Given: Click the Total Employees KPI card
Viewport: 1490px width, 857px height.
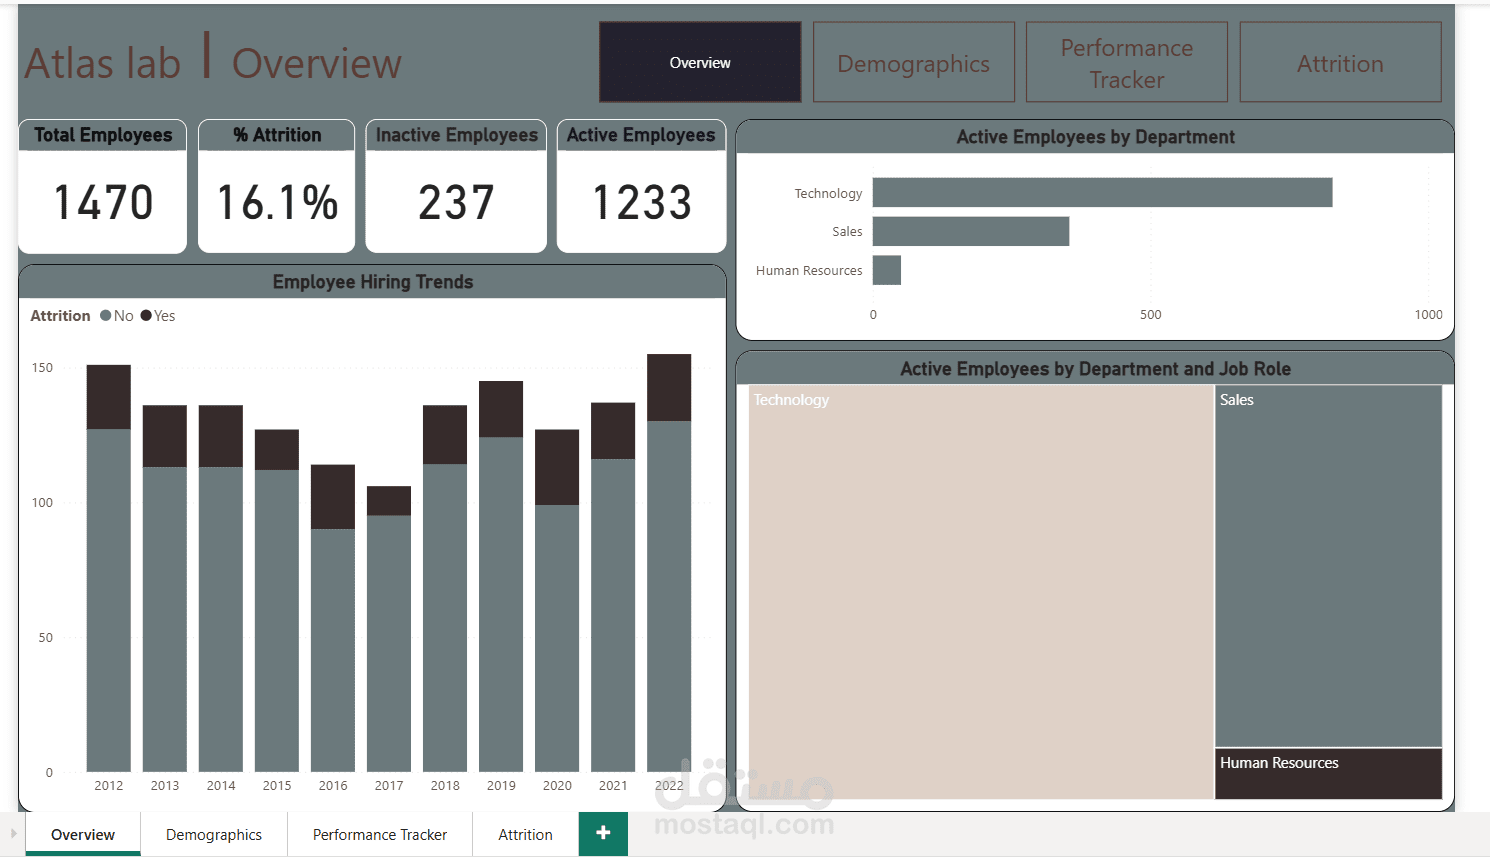Looking at the screenshot, I should 102,186.
